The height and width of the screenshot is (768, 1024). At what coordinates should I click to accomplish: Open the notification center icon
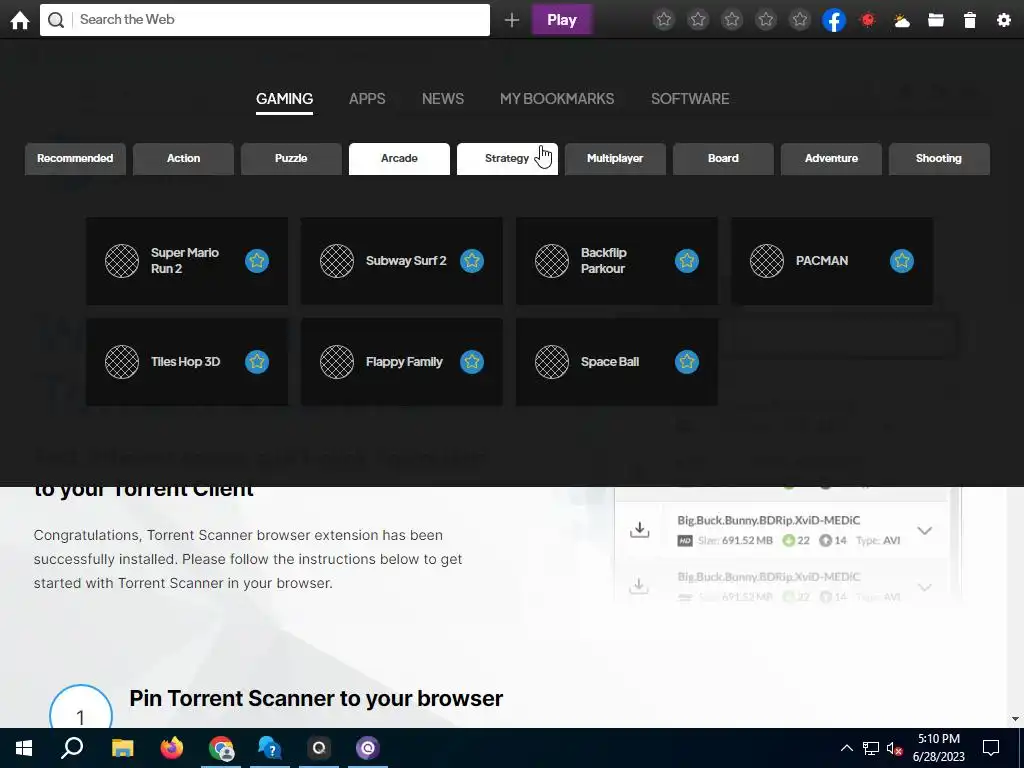pyautogui.click(x=991, y=748)
